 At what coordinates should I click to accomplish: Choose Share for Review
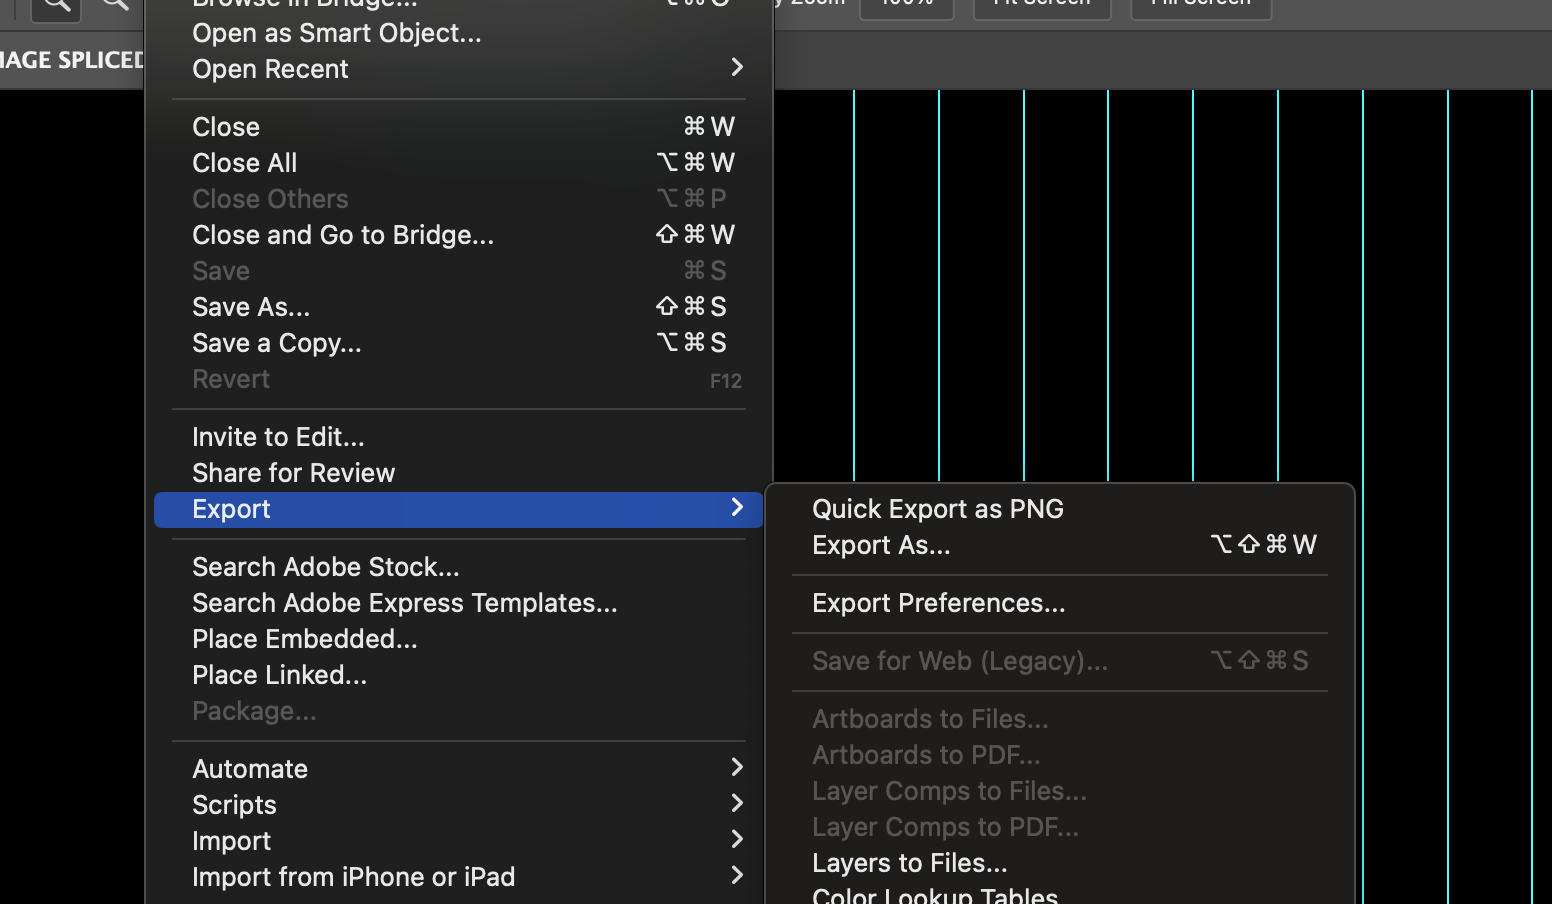(x=293, y=472)
